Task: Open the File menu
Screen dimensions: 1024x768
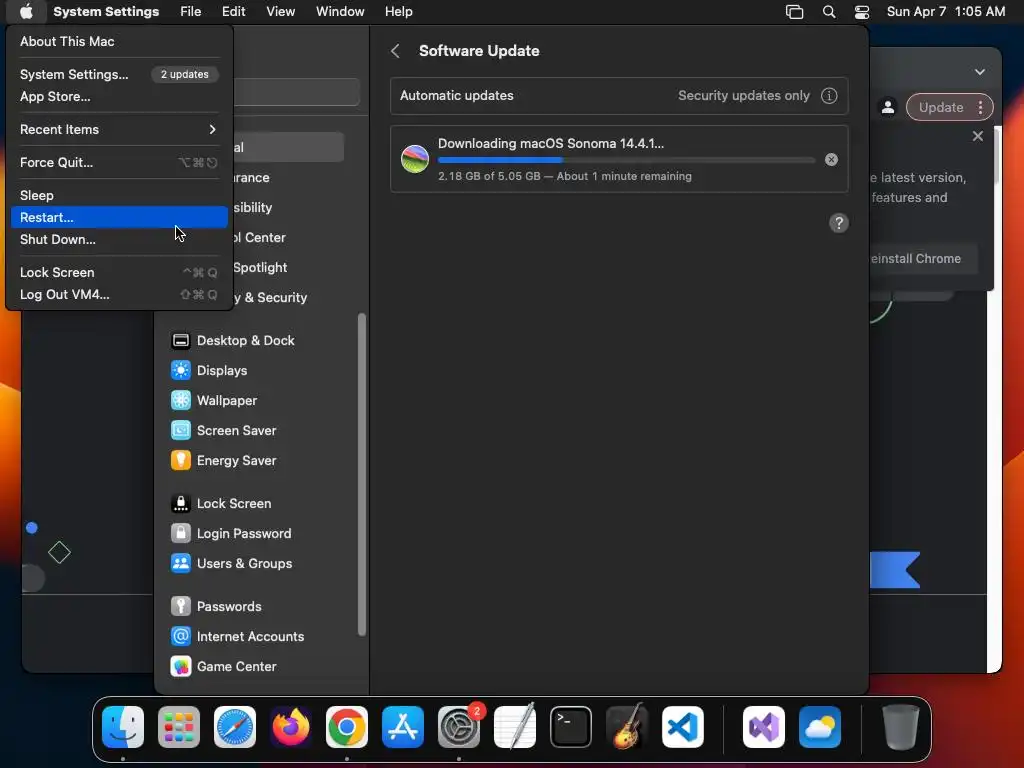Action: click(191, 11)
